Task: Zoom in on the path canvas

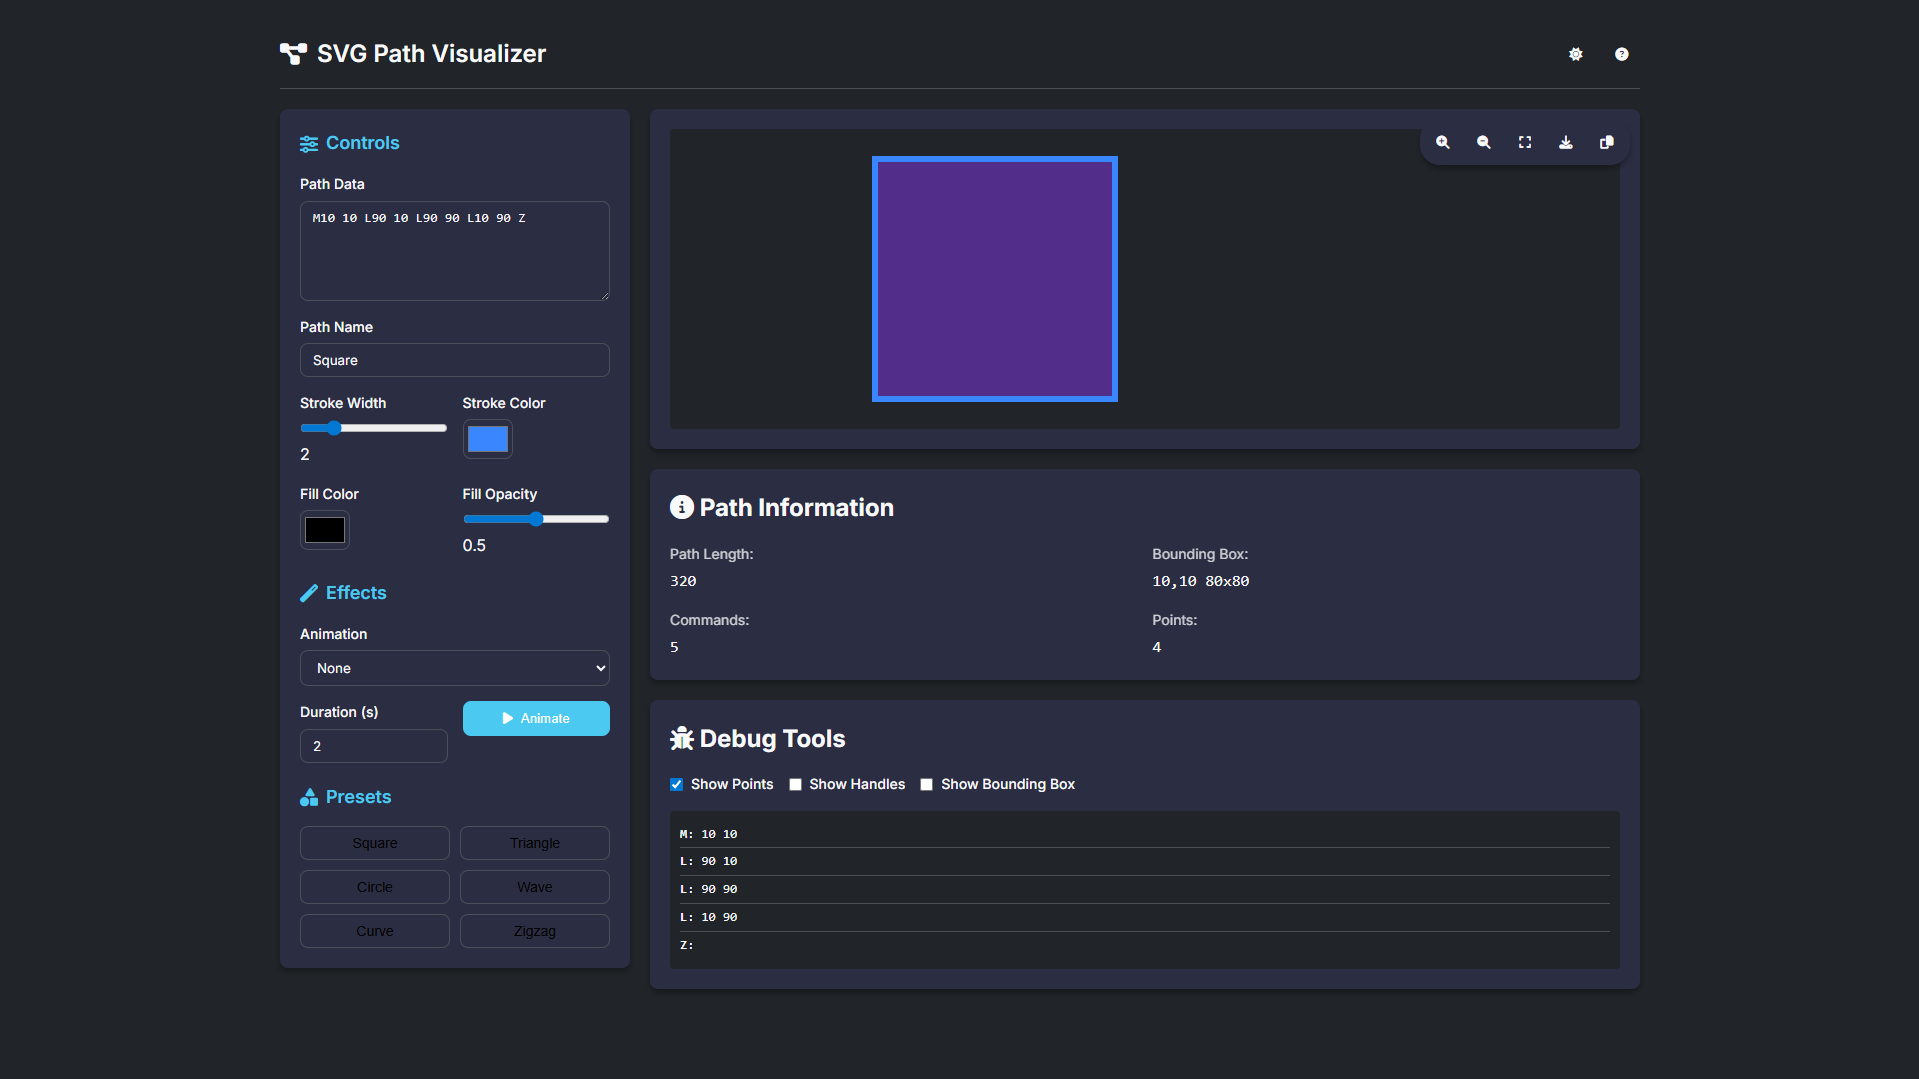Action: 1443,143
